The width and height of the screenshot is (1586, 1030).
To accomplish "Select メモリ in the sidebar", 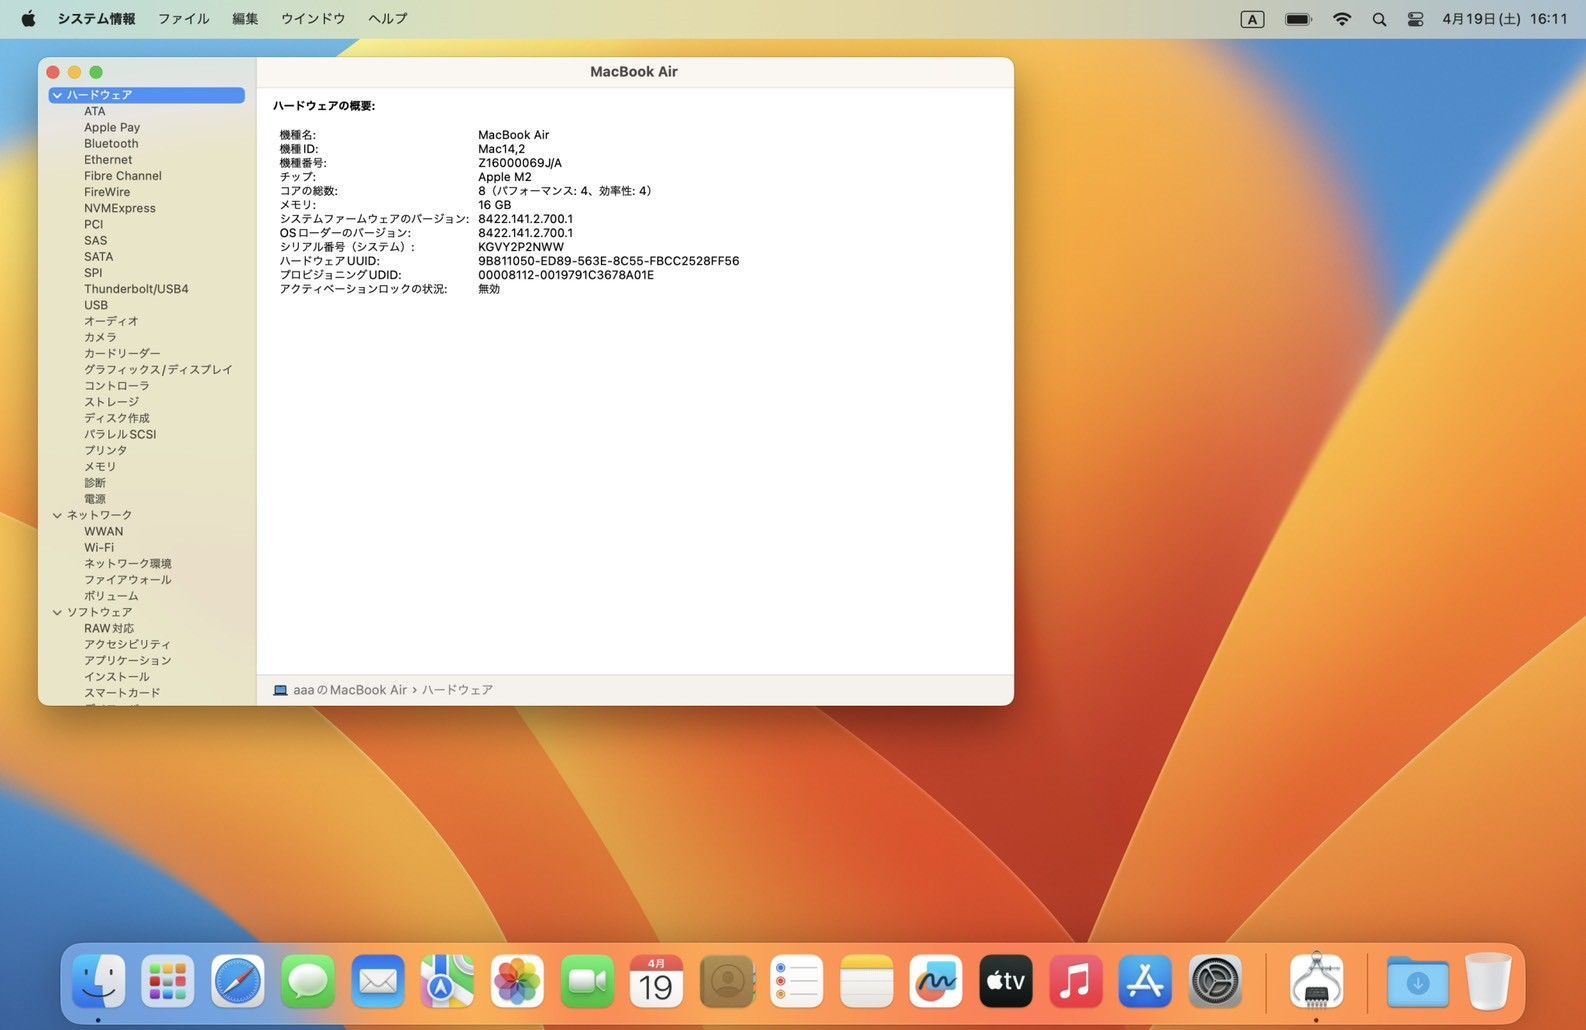I will 100,467.
